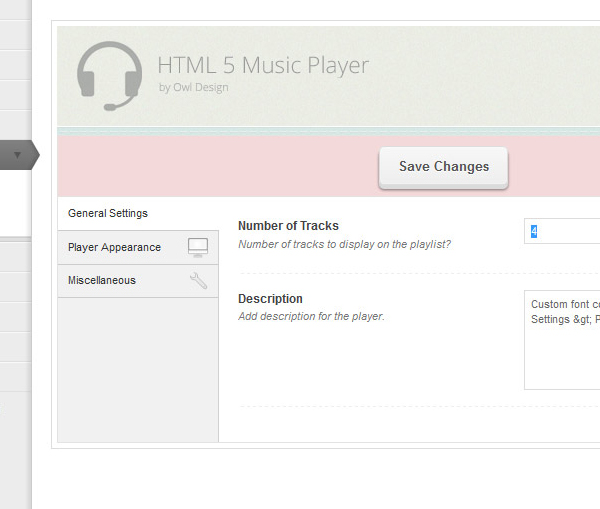Open the General Settings tab
This screenshot has height=509, width=600.
tap(138, 214)
